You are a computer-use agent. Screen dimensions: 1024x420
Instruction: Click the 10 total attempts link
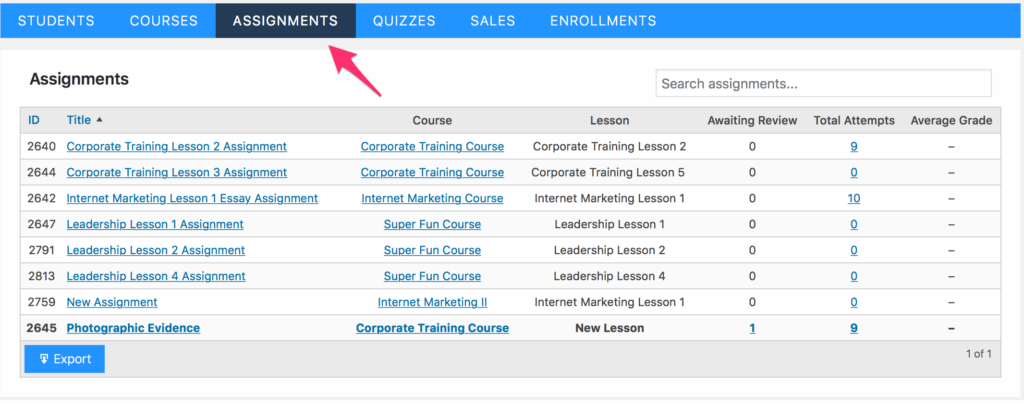tap(853, 198)
